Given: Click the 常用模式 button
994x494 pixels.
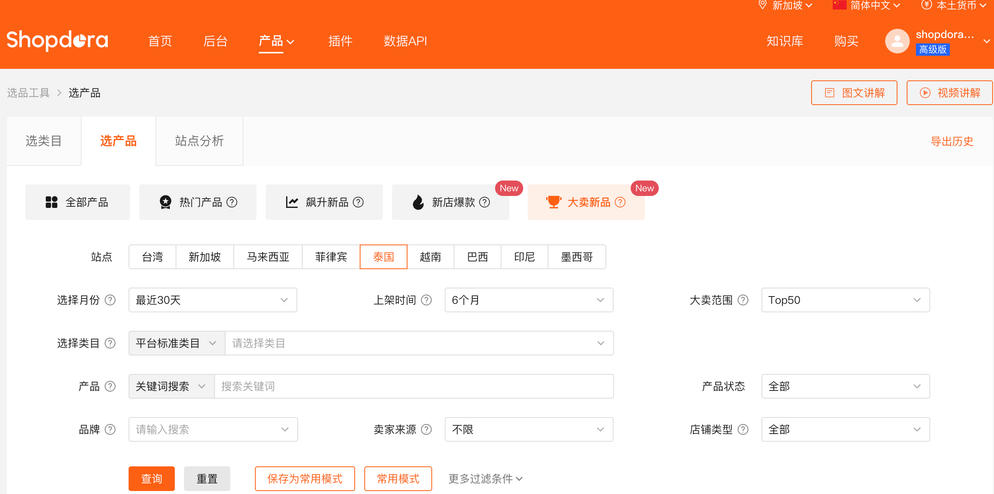Looking at the screenshot, I should point(398,479).
